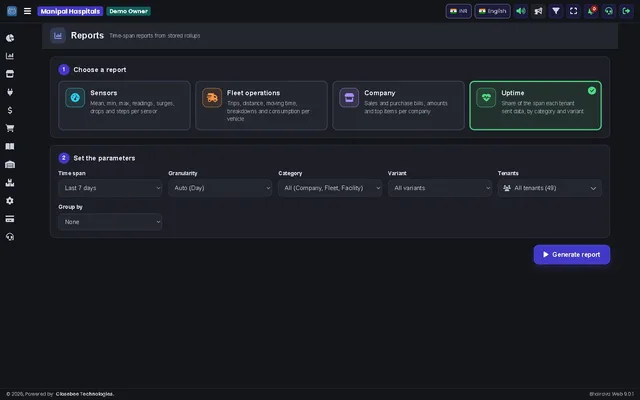Open the headset support sidebar icon
The image size is (640, 400).
coord(10,237)
